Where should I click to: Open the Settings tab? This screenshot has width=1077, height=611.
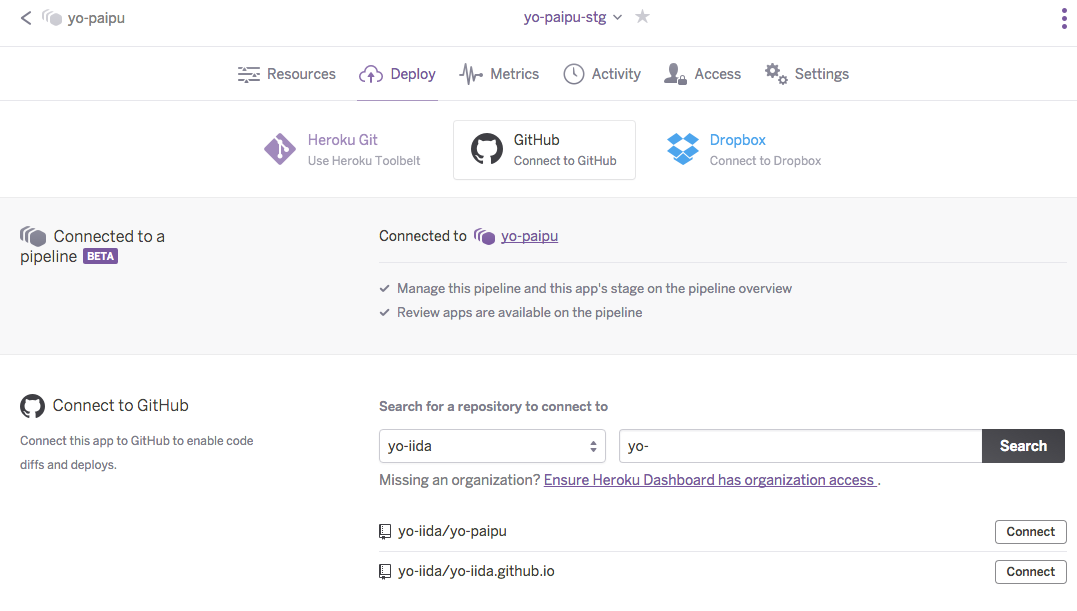coord(807,73)
